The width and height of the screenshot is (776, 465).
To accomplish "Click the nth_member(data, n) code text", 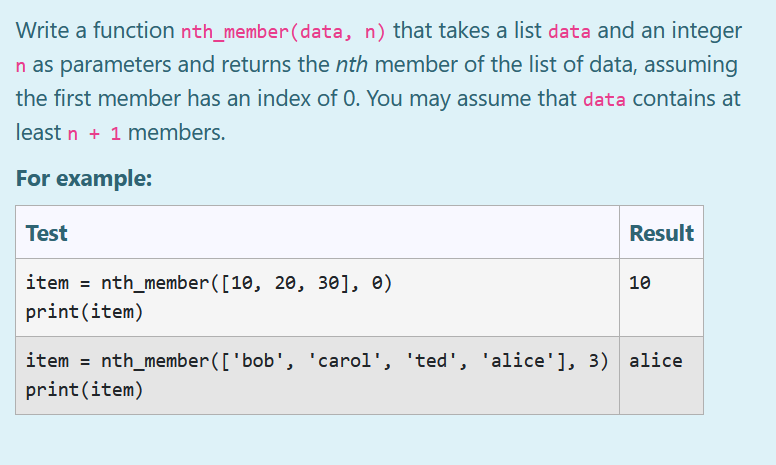I will pyautogui.click(x=283, y=32).
